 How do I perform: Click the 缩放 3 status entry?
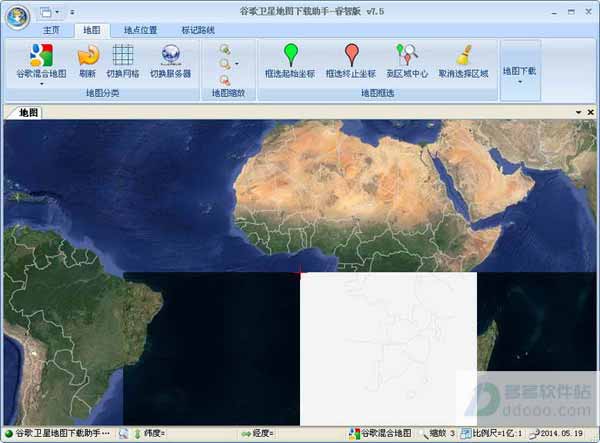(442, 433)
